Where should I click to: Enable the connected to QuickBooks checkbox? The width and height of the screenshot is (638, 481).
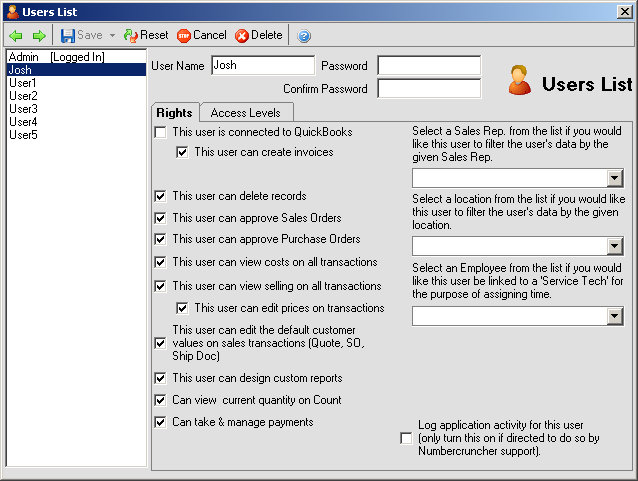[x=161, y=132]
